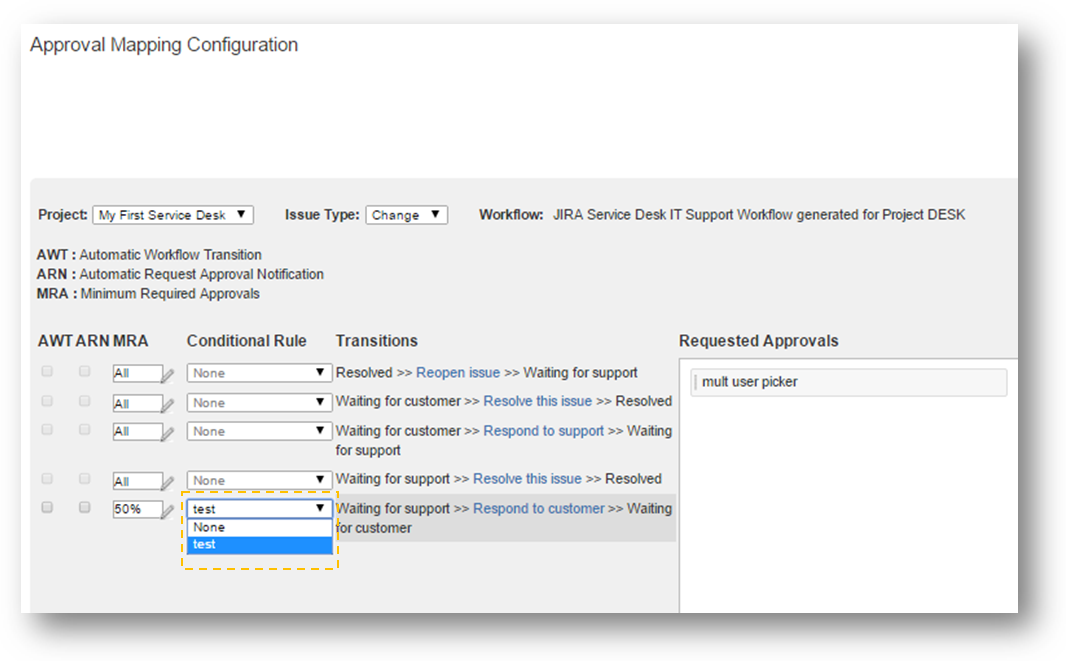Enable AWT checkbox for Reopen issue transition
1066x661 pixels.
(x=47, y=372)
